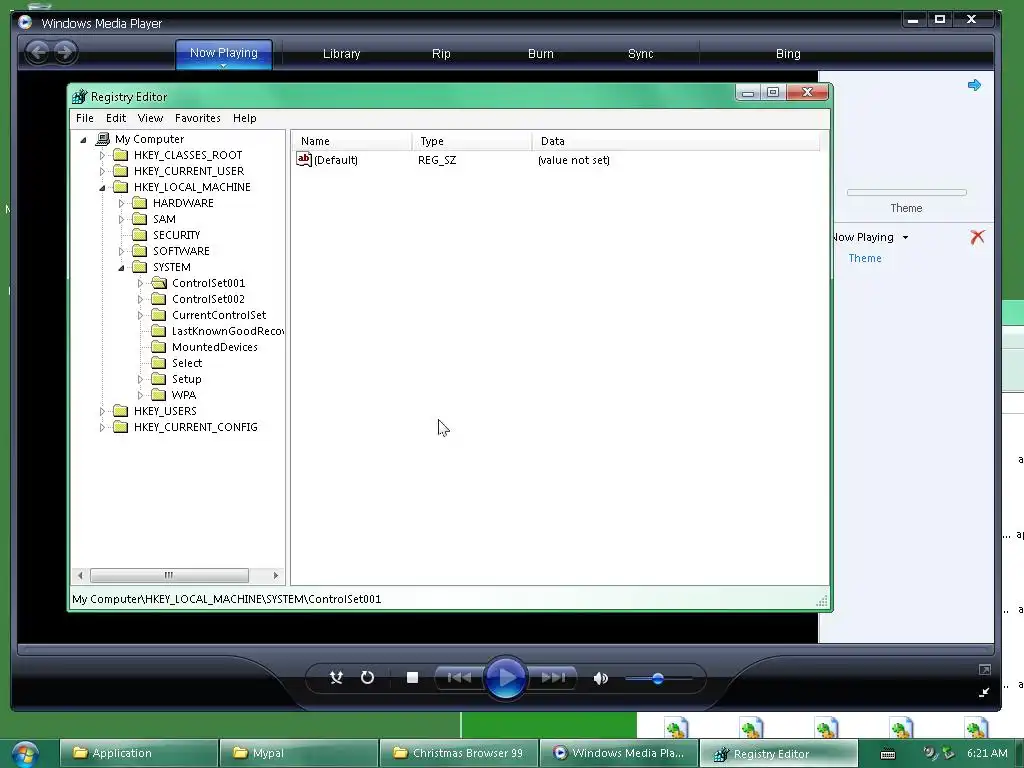Screen dimensions: 1024x768
Task: Open Registry Editor View menu
Action: 150,118
